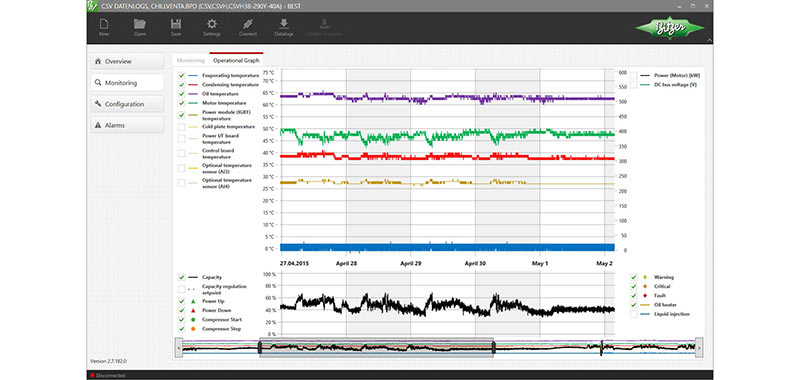Enable Liquid injection series
This screenshot has width=800, height=380.
634,314
